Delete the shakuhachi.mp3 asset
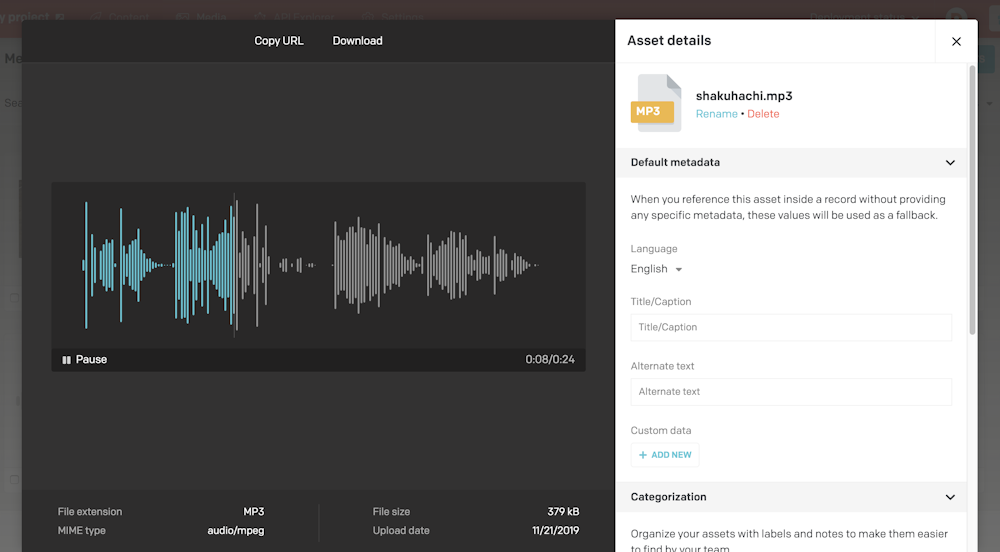The image size is (1000, 552). [x=763, y=114]
